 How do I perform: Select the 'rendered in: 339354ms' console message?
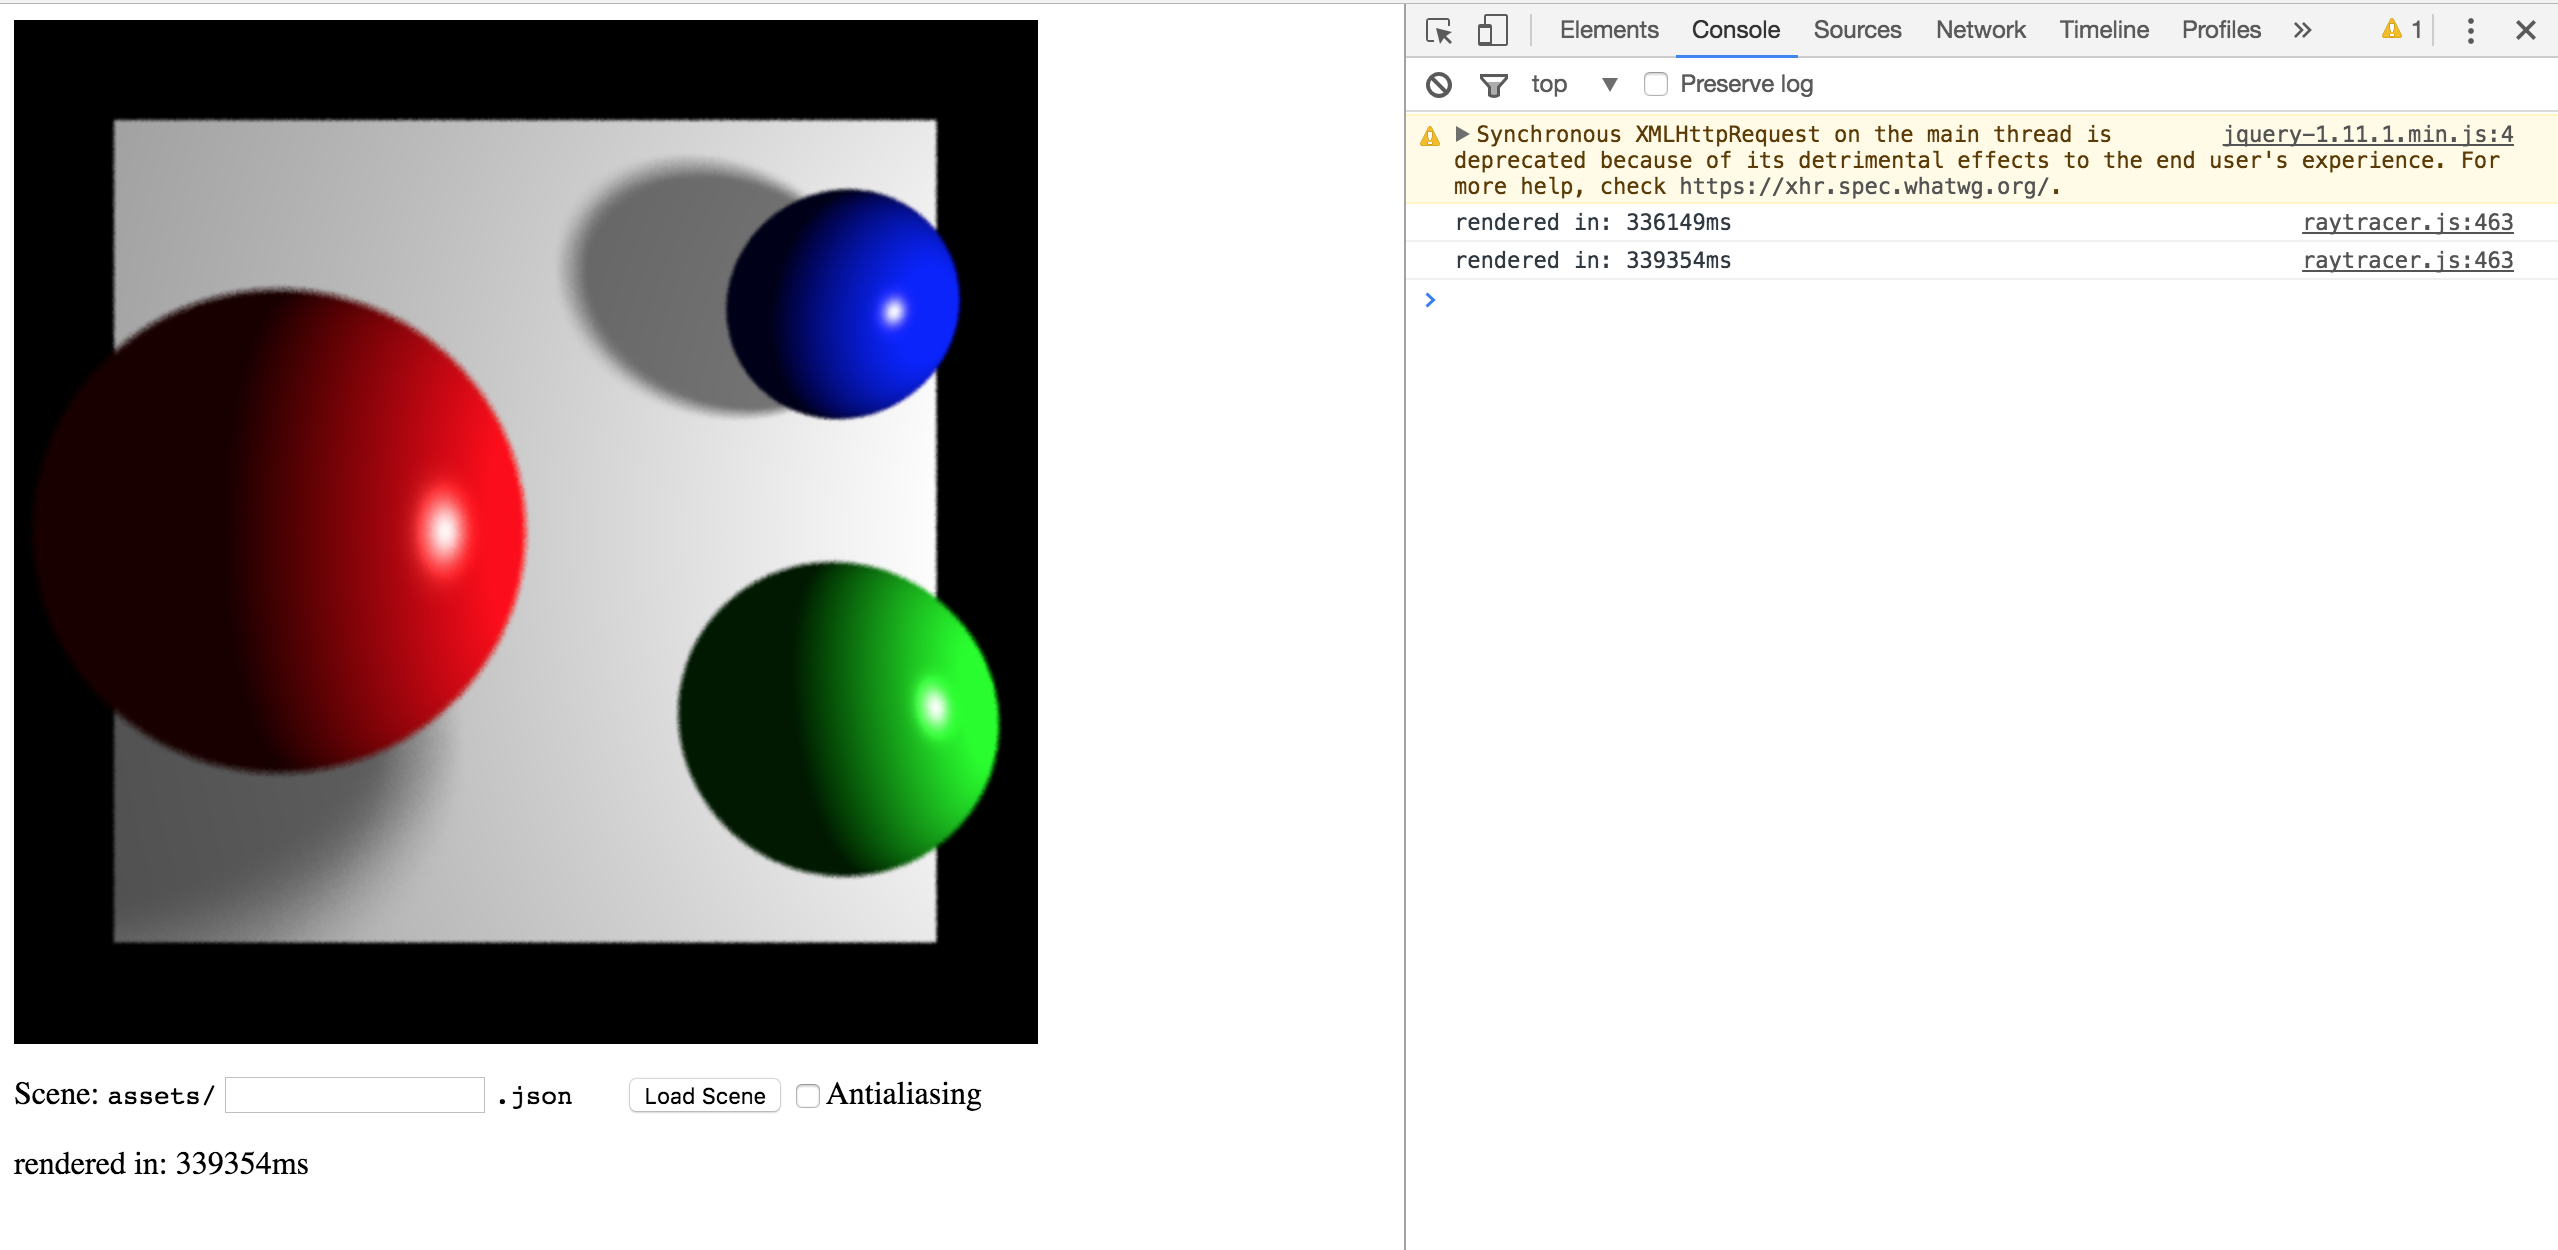coord(1592,260)
